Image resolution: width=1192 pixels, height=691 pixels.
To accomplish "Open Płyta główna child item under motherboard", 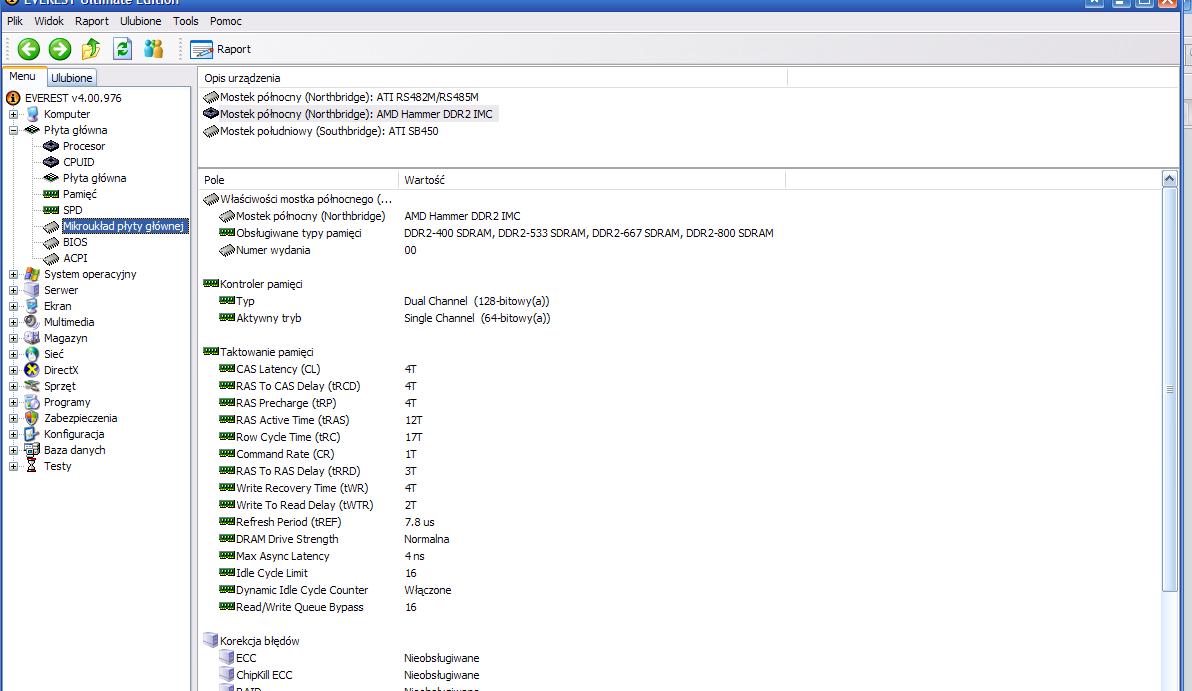I will tap(94, 178).
